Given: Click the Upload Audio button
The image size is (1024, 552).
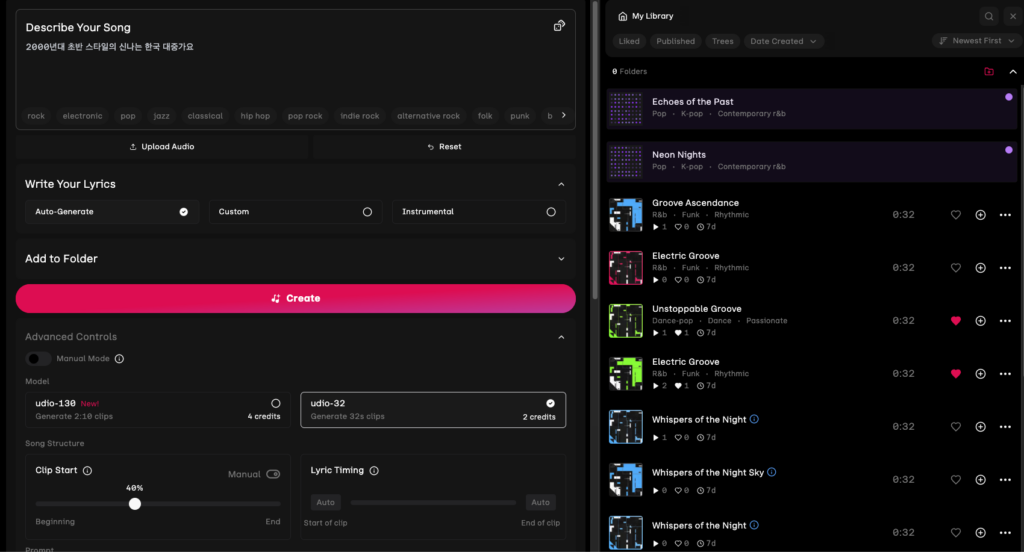Looking at the screenshot, I should 162,147.
